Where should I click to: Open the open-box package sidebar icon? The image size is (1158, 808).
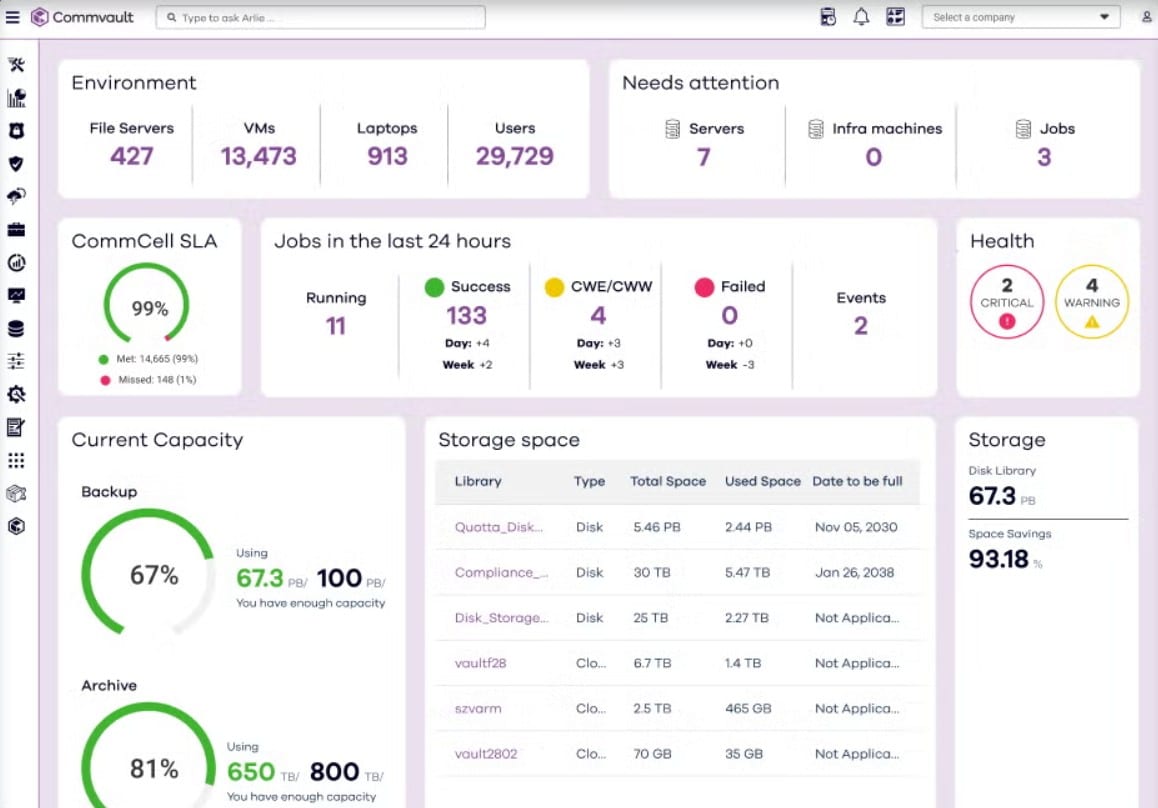pyautogui.click(x=16, y=493)
